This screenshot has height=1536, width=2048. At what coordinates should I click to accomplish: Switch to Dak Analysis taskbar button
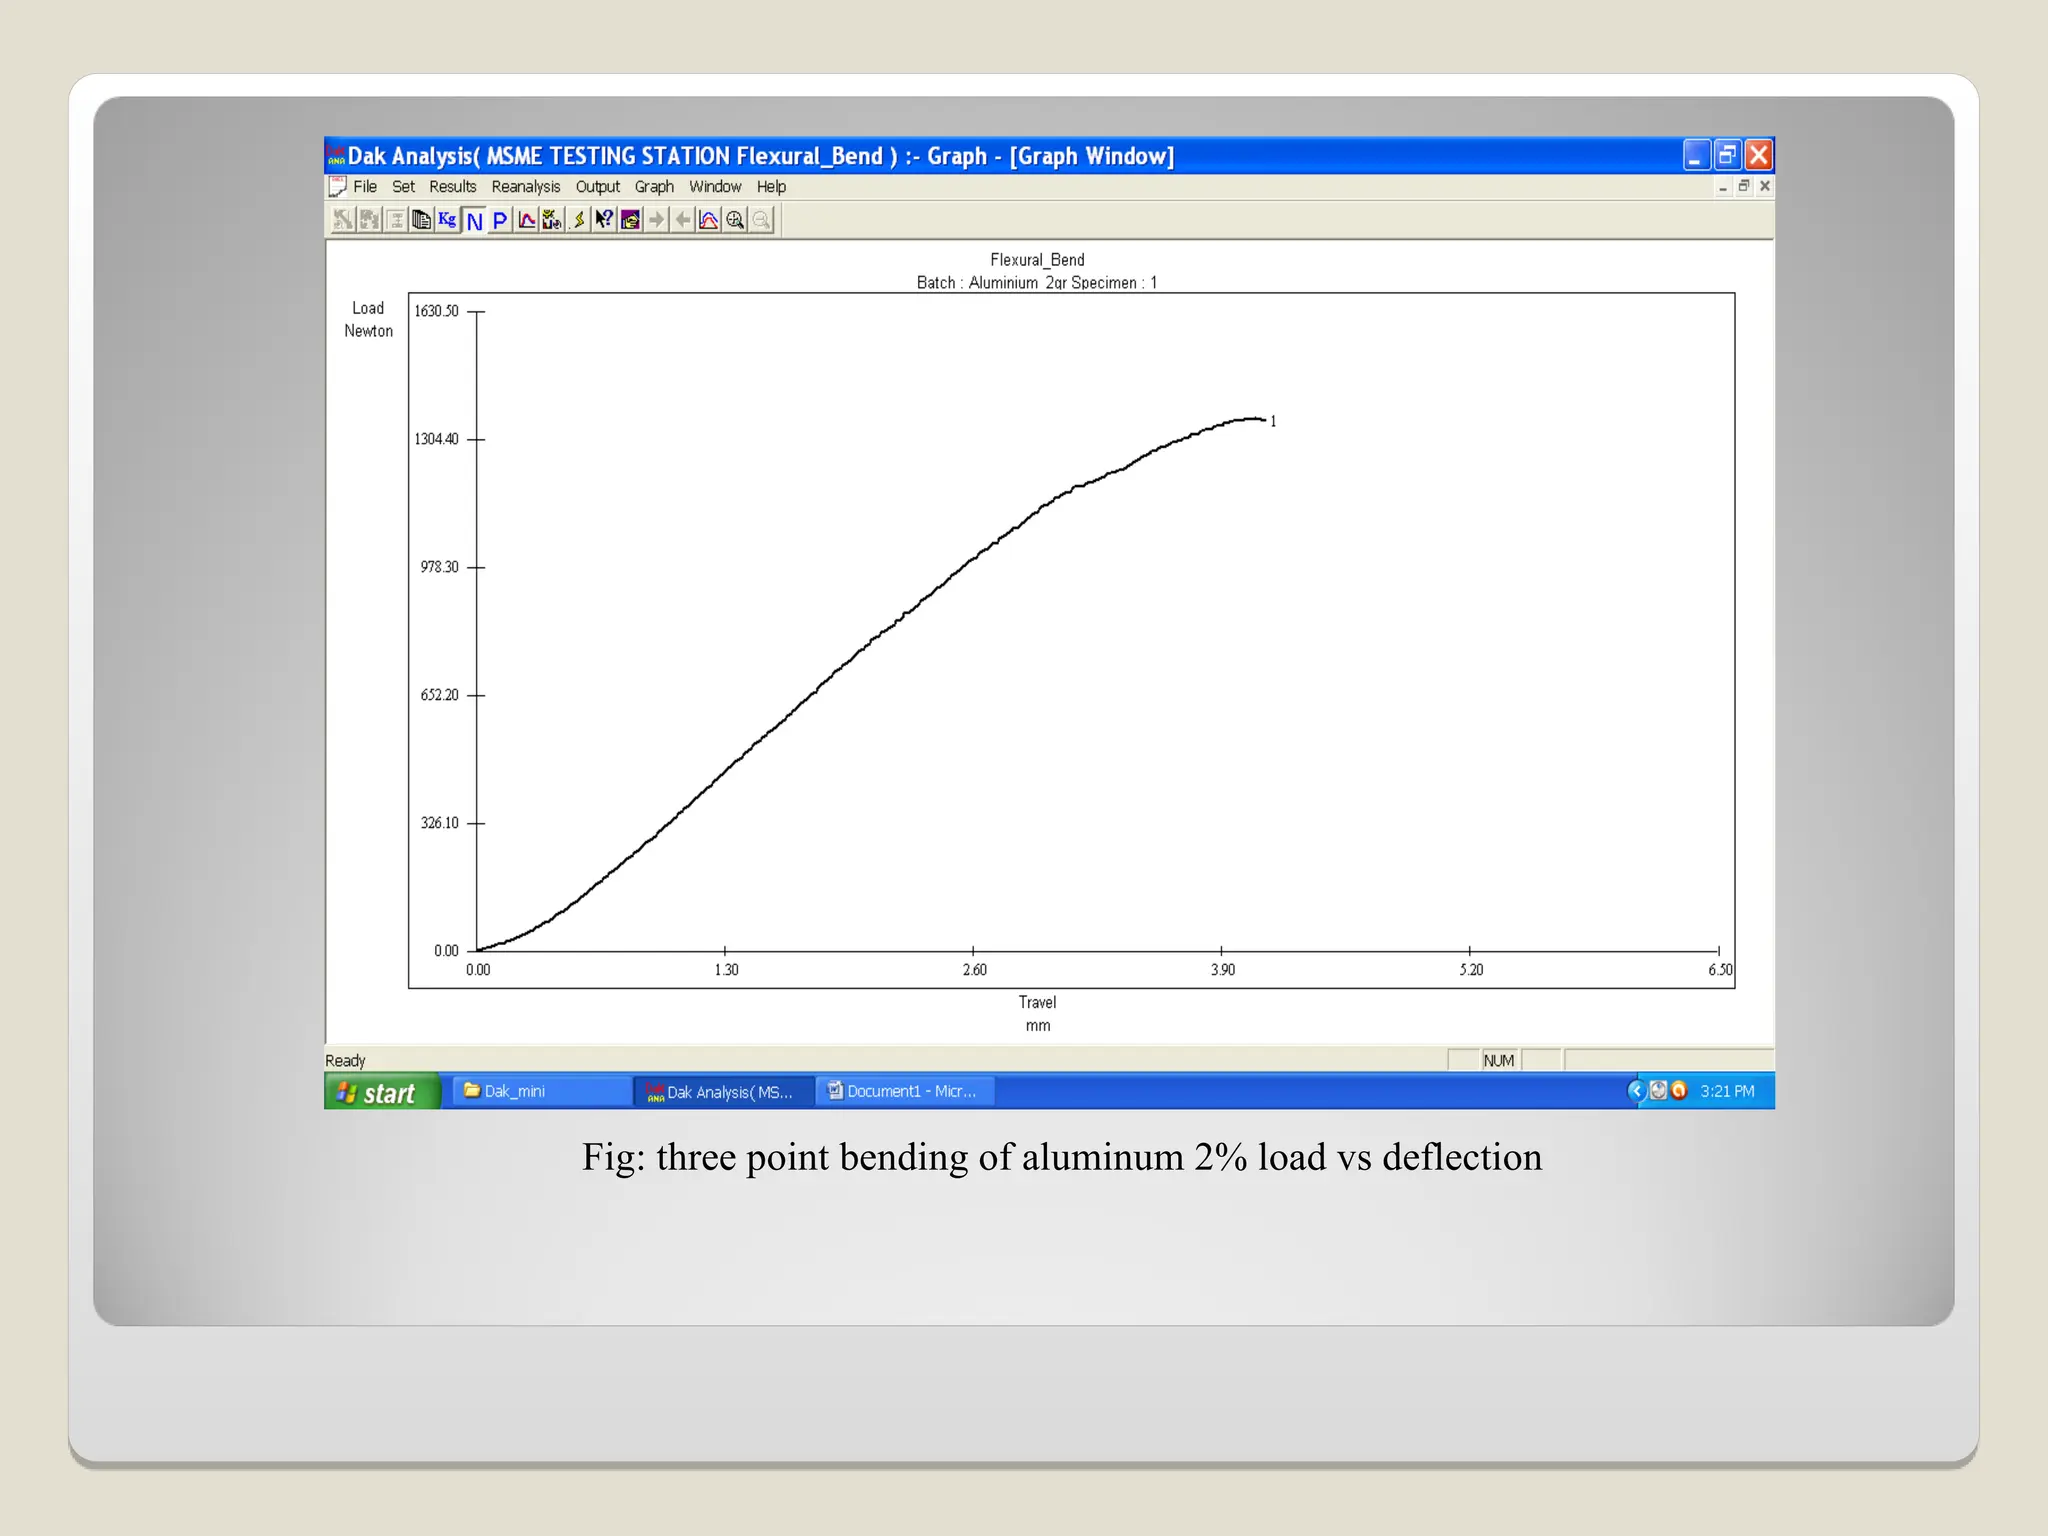724,1092
